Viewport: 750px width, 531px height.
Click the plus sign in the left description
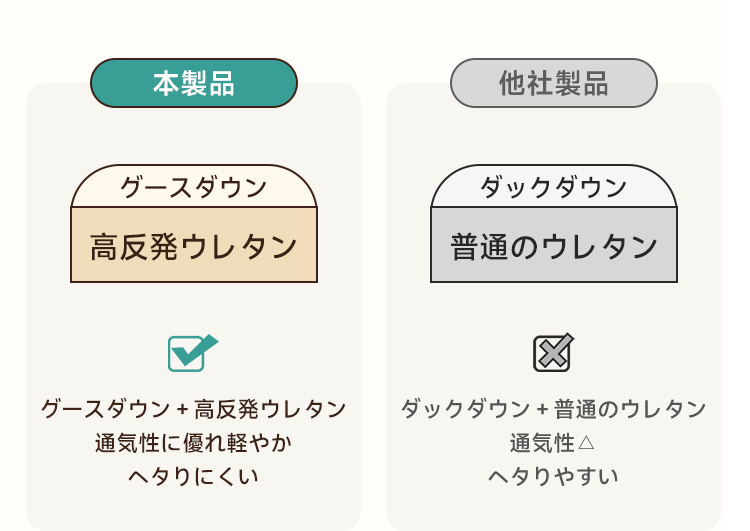point(182,410)
